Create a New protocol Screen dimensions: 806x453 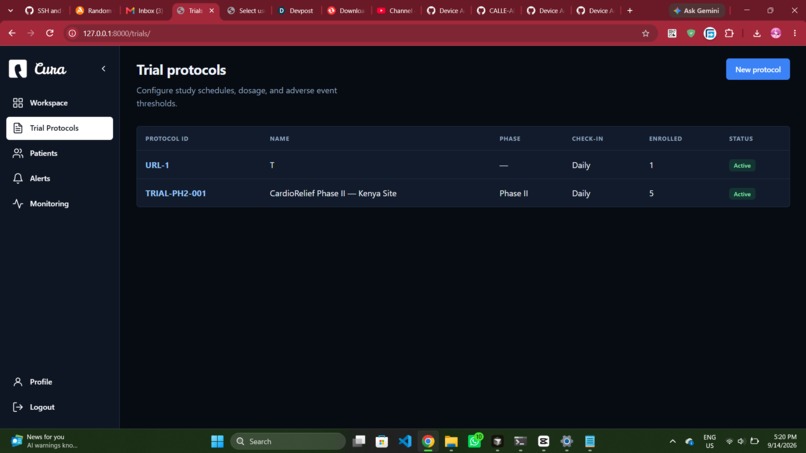click(x=758, y=69)
